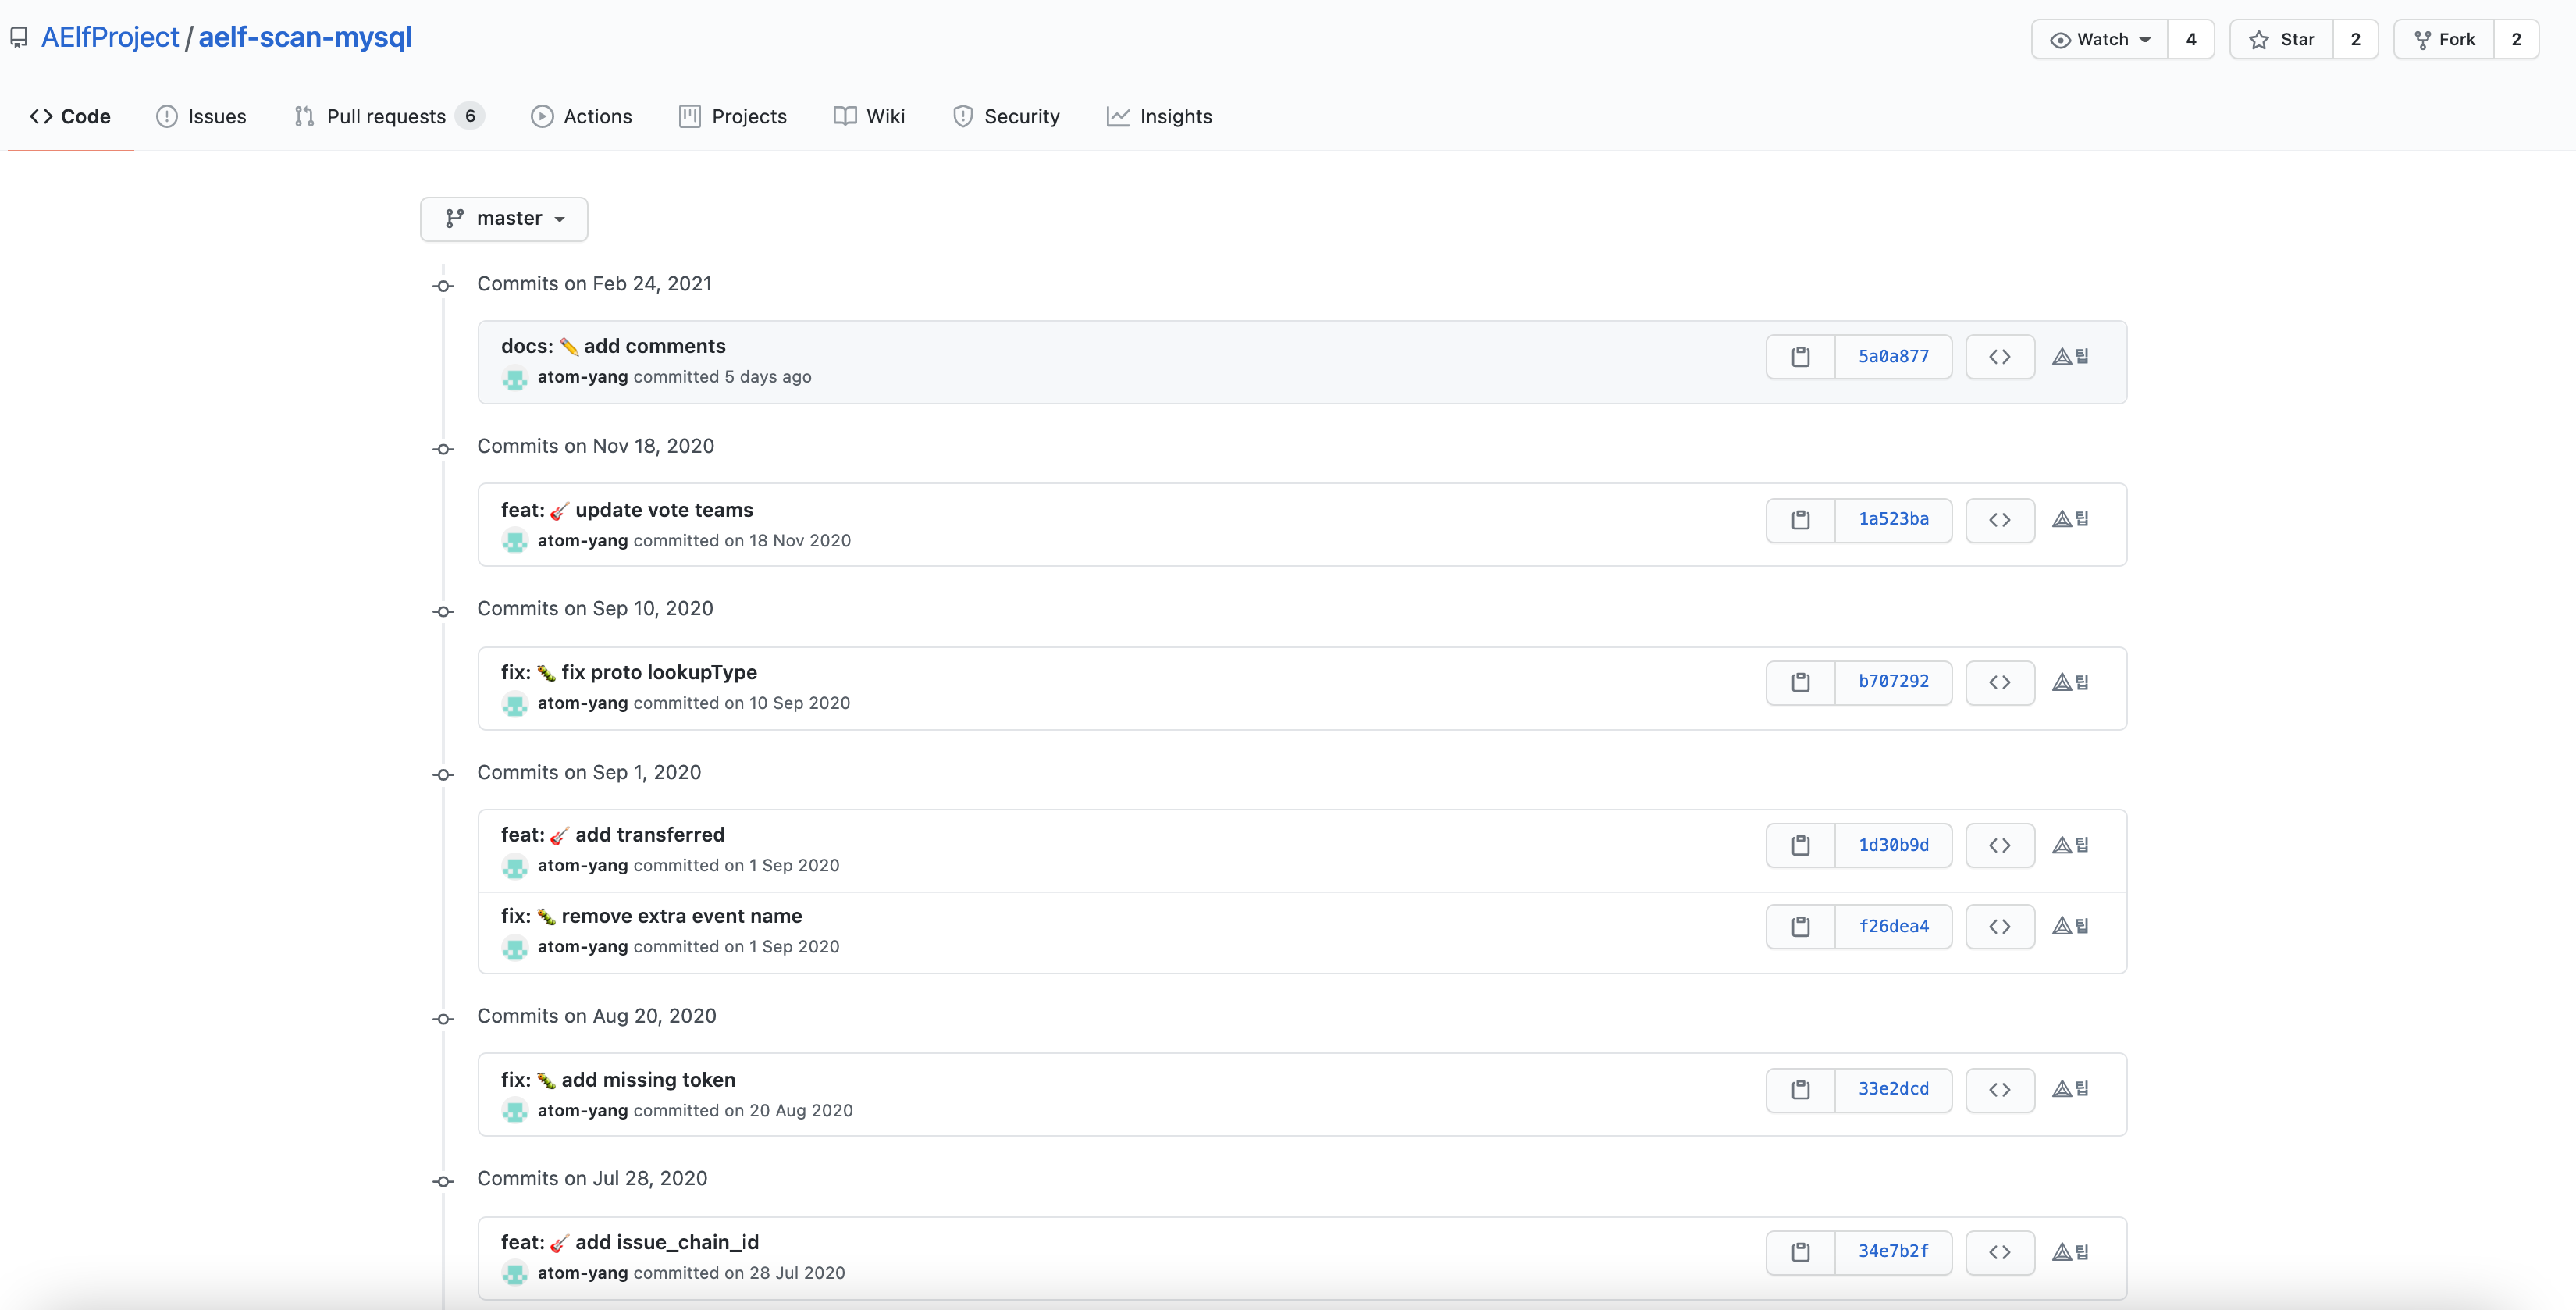Copy full SHA for commit 1d30b9d
The image size is (2576, 1310).
coord(1800,846)
